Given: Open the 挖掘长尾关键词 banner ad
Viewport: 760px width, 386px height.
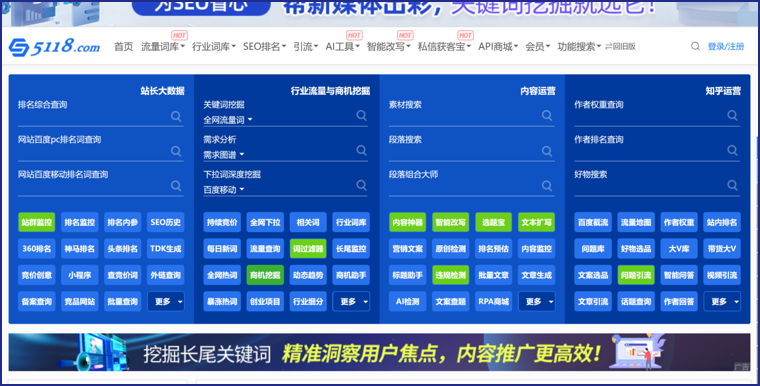Looking at the screenshot, I should pyautogui.click(x=380, y=352).
